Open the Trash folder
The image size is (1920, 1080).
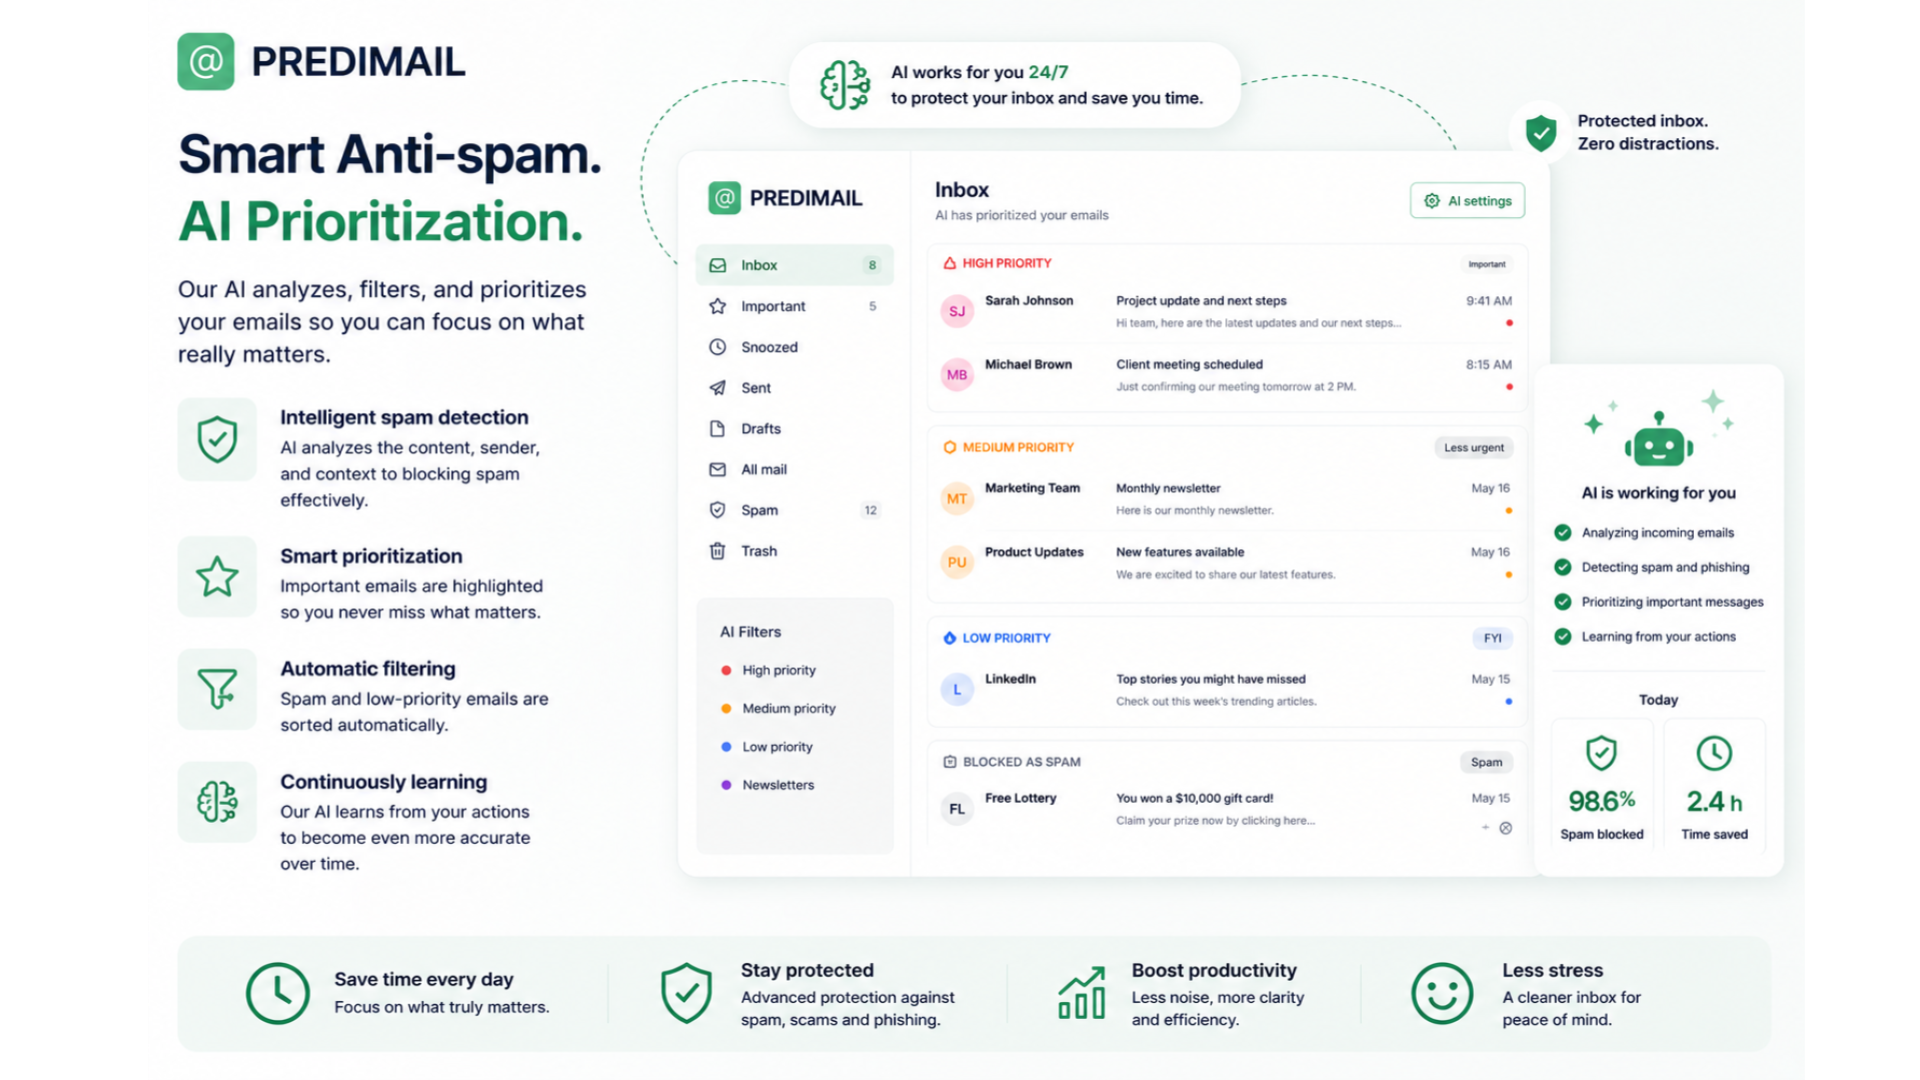(794, 551)
